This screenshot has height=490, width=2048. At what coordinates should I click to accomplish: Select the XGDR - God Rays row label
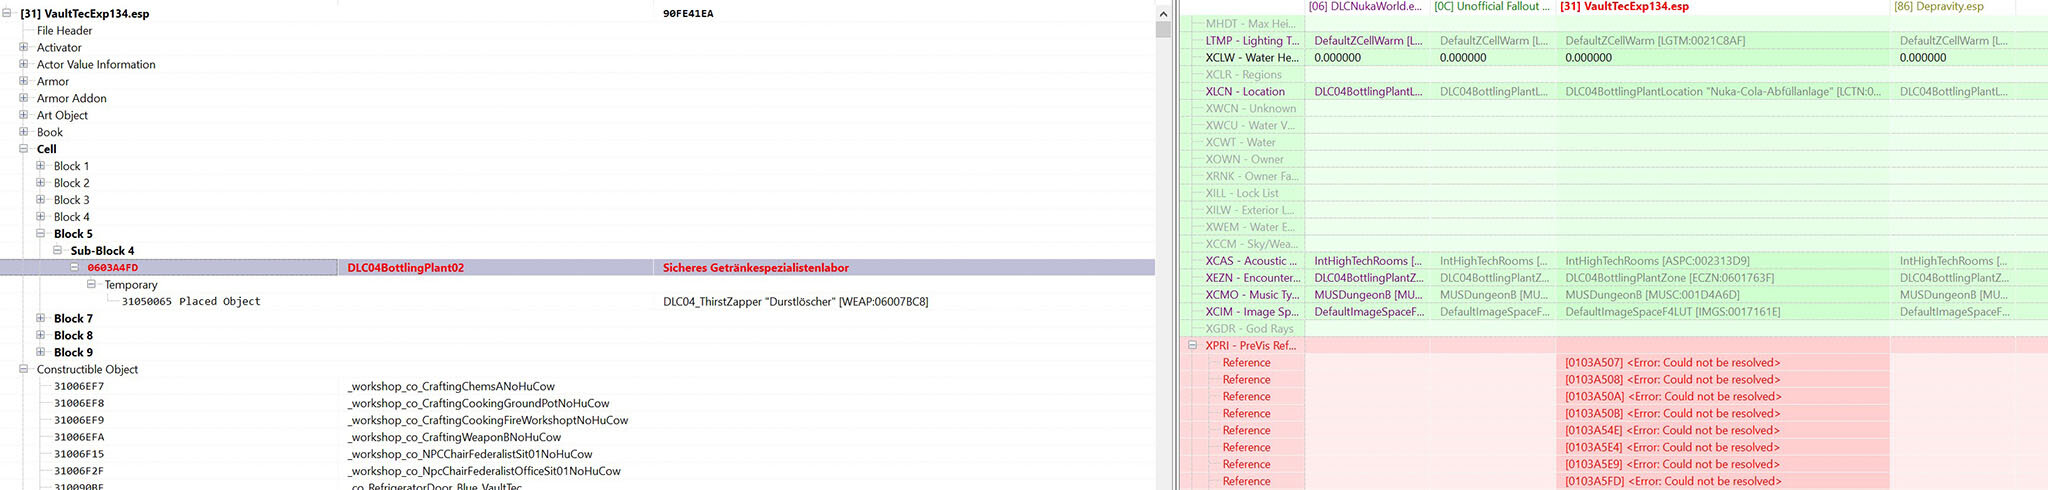1249,329
